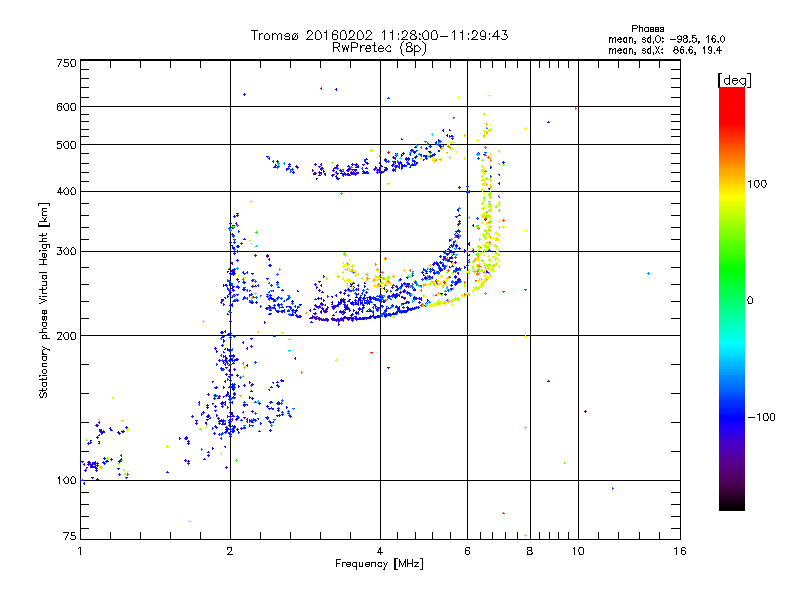Click the x-axis tick label '16'

coord(680,551)
